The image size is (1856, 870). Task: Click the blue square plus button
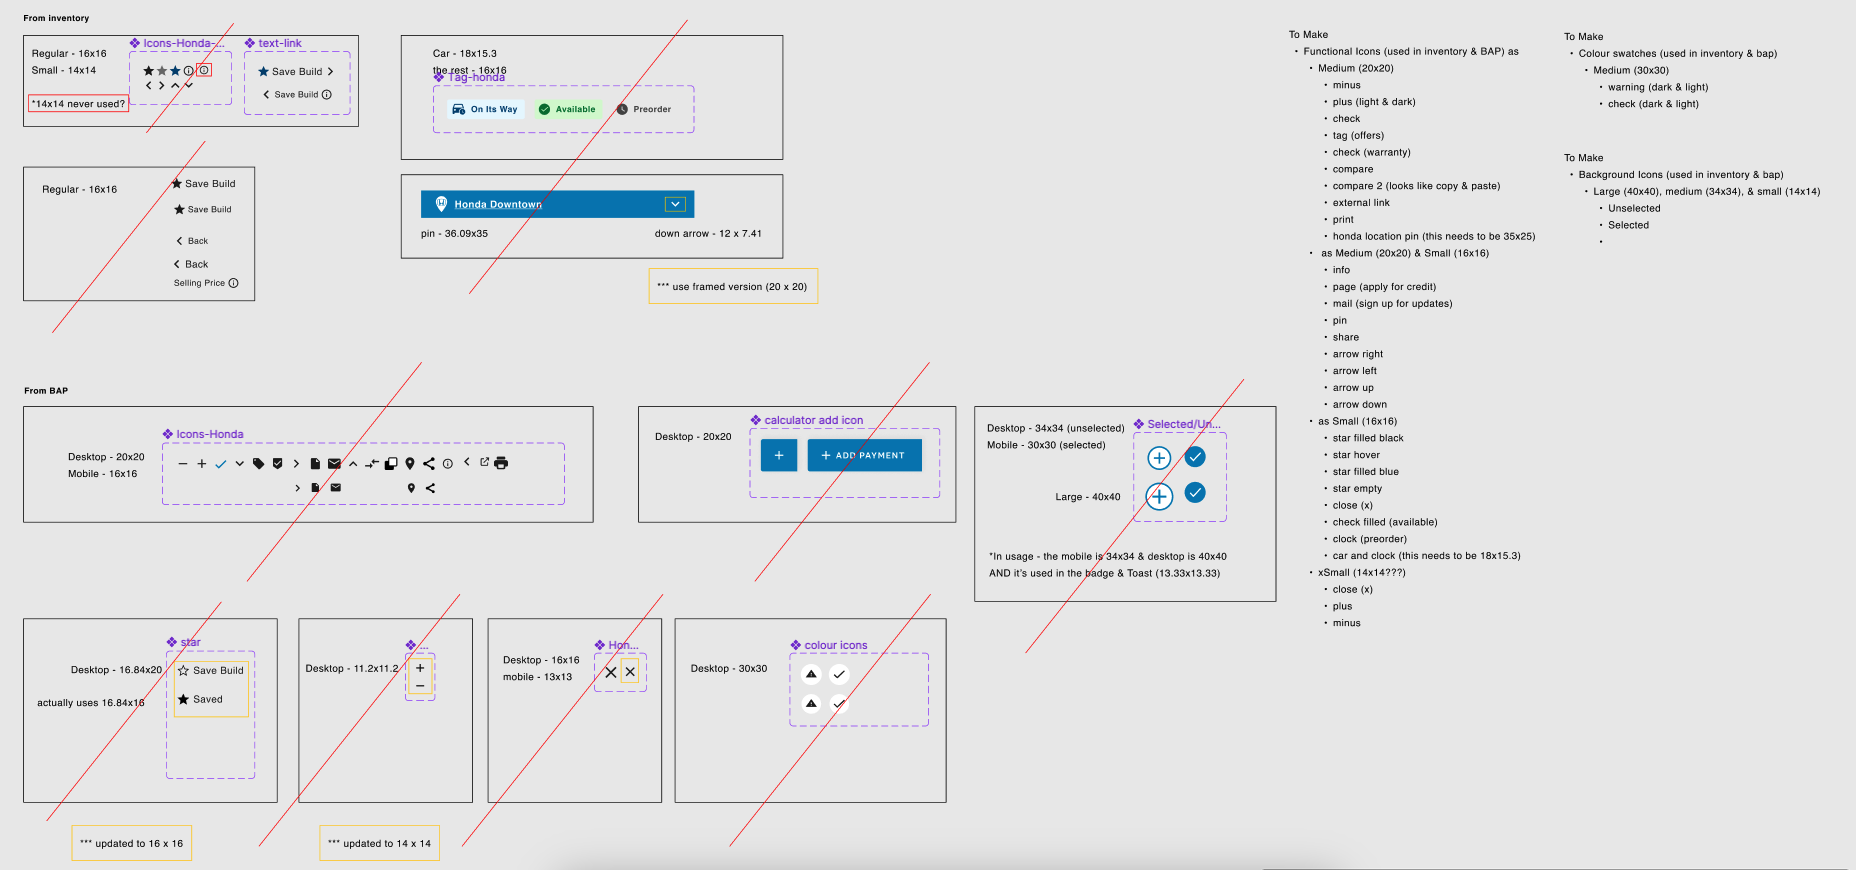click(779, 455)
